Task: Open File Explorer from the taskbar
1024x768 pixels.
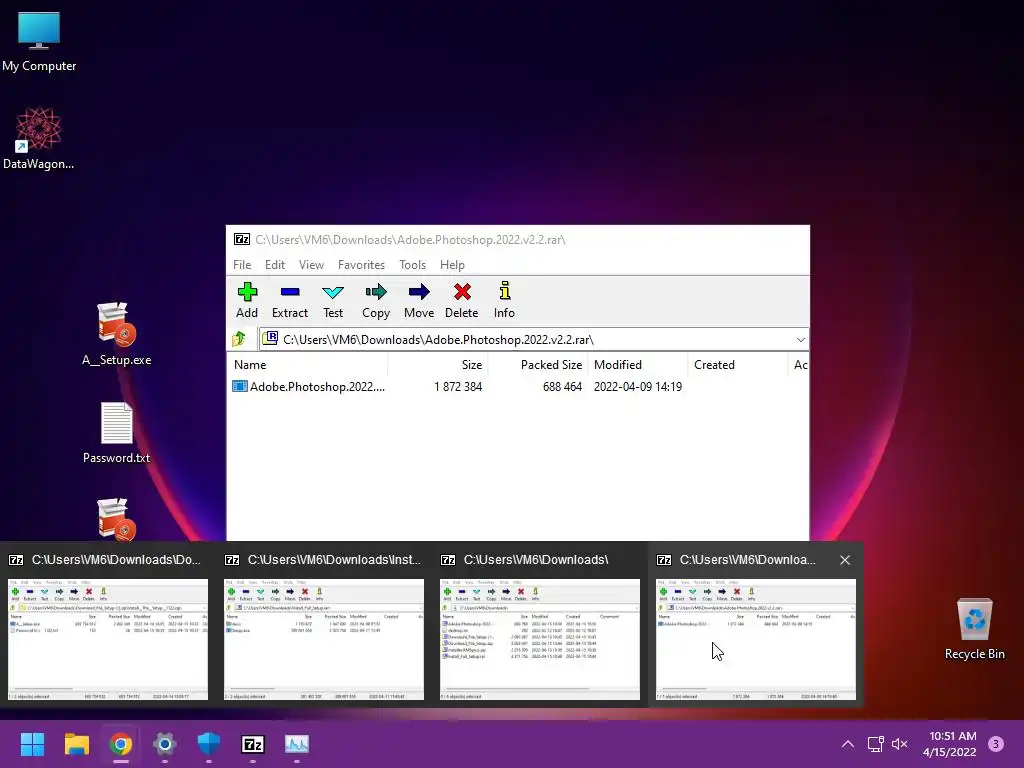Action: click(76, 744)
